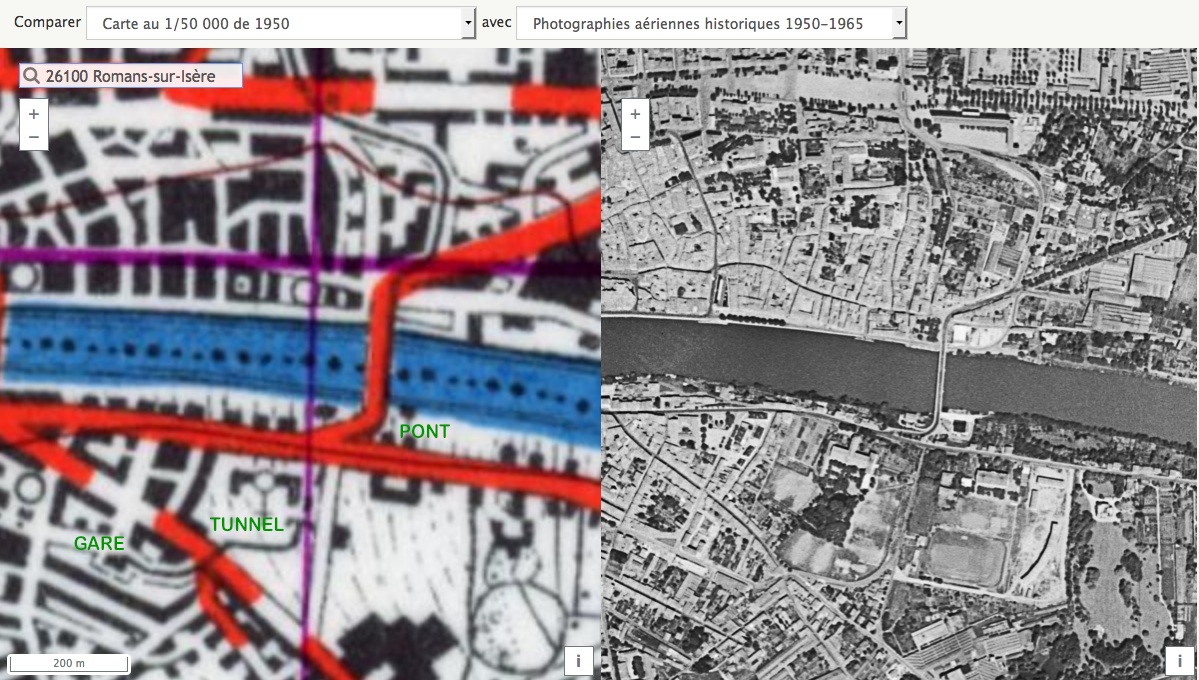1199x680 pixels.
Task: Click the search magnifier icon
Action: [x=31, y=76]
